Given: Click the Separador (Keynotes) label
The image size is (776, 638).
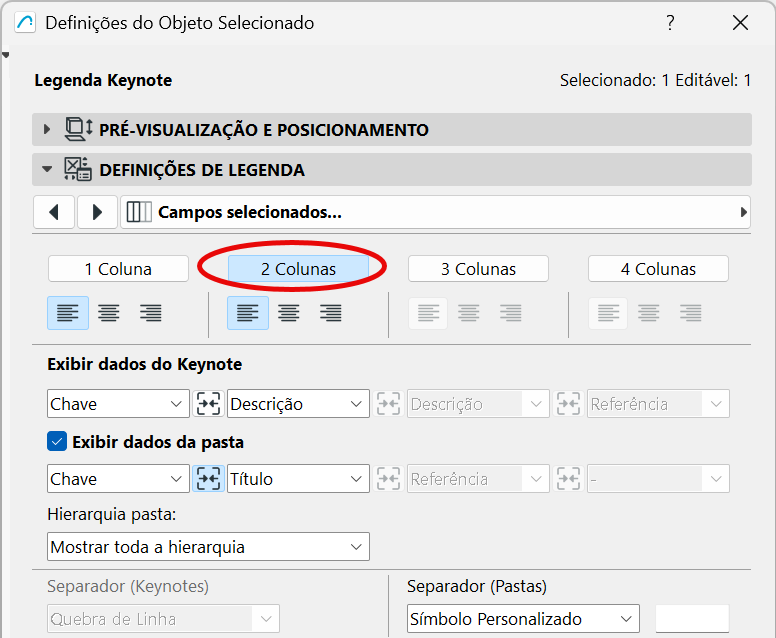Looking at the screenshot, I should [128, 587].
